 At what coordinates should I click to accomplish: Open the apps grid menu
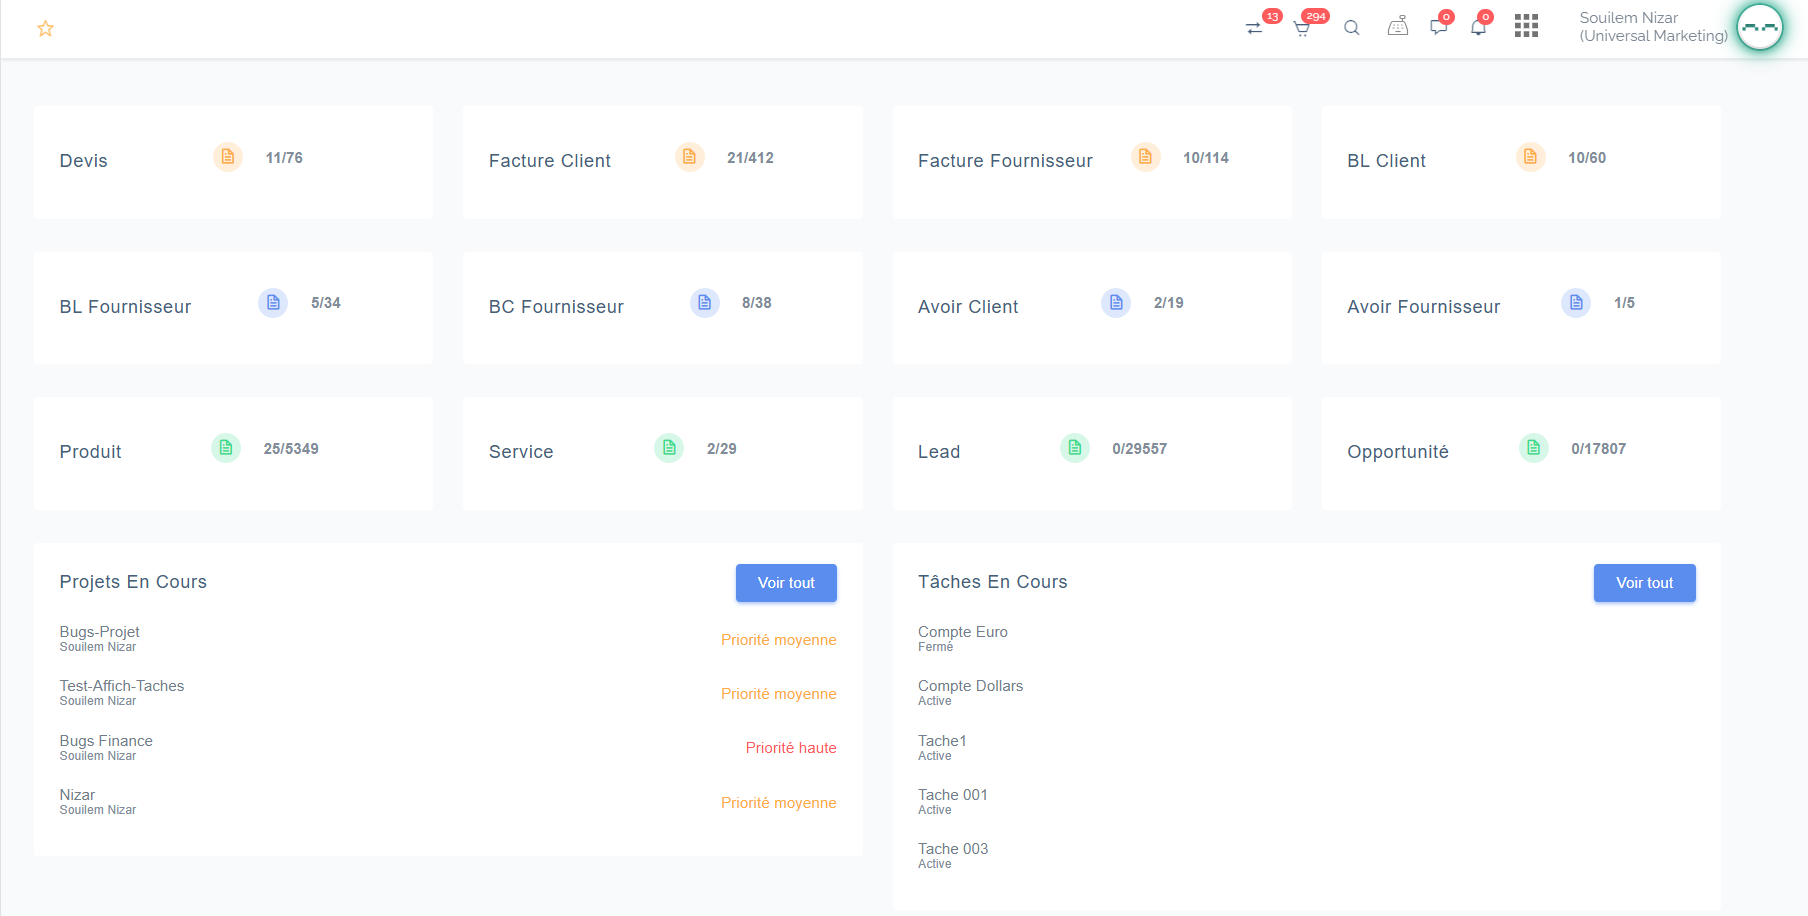[x=1526, y=26]
